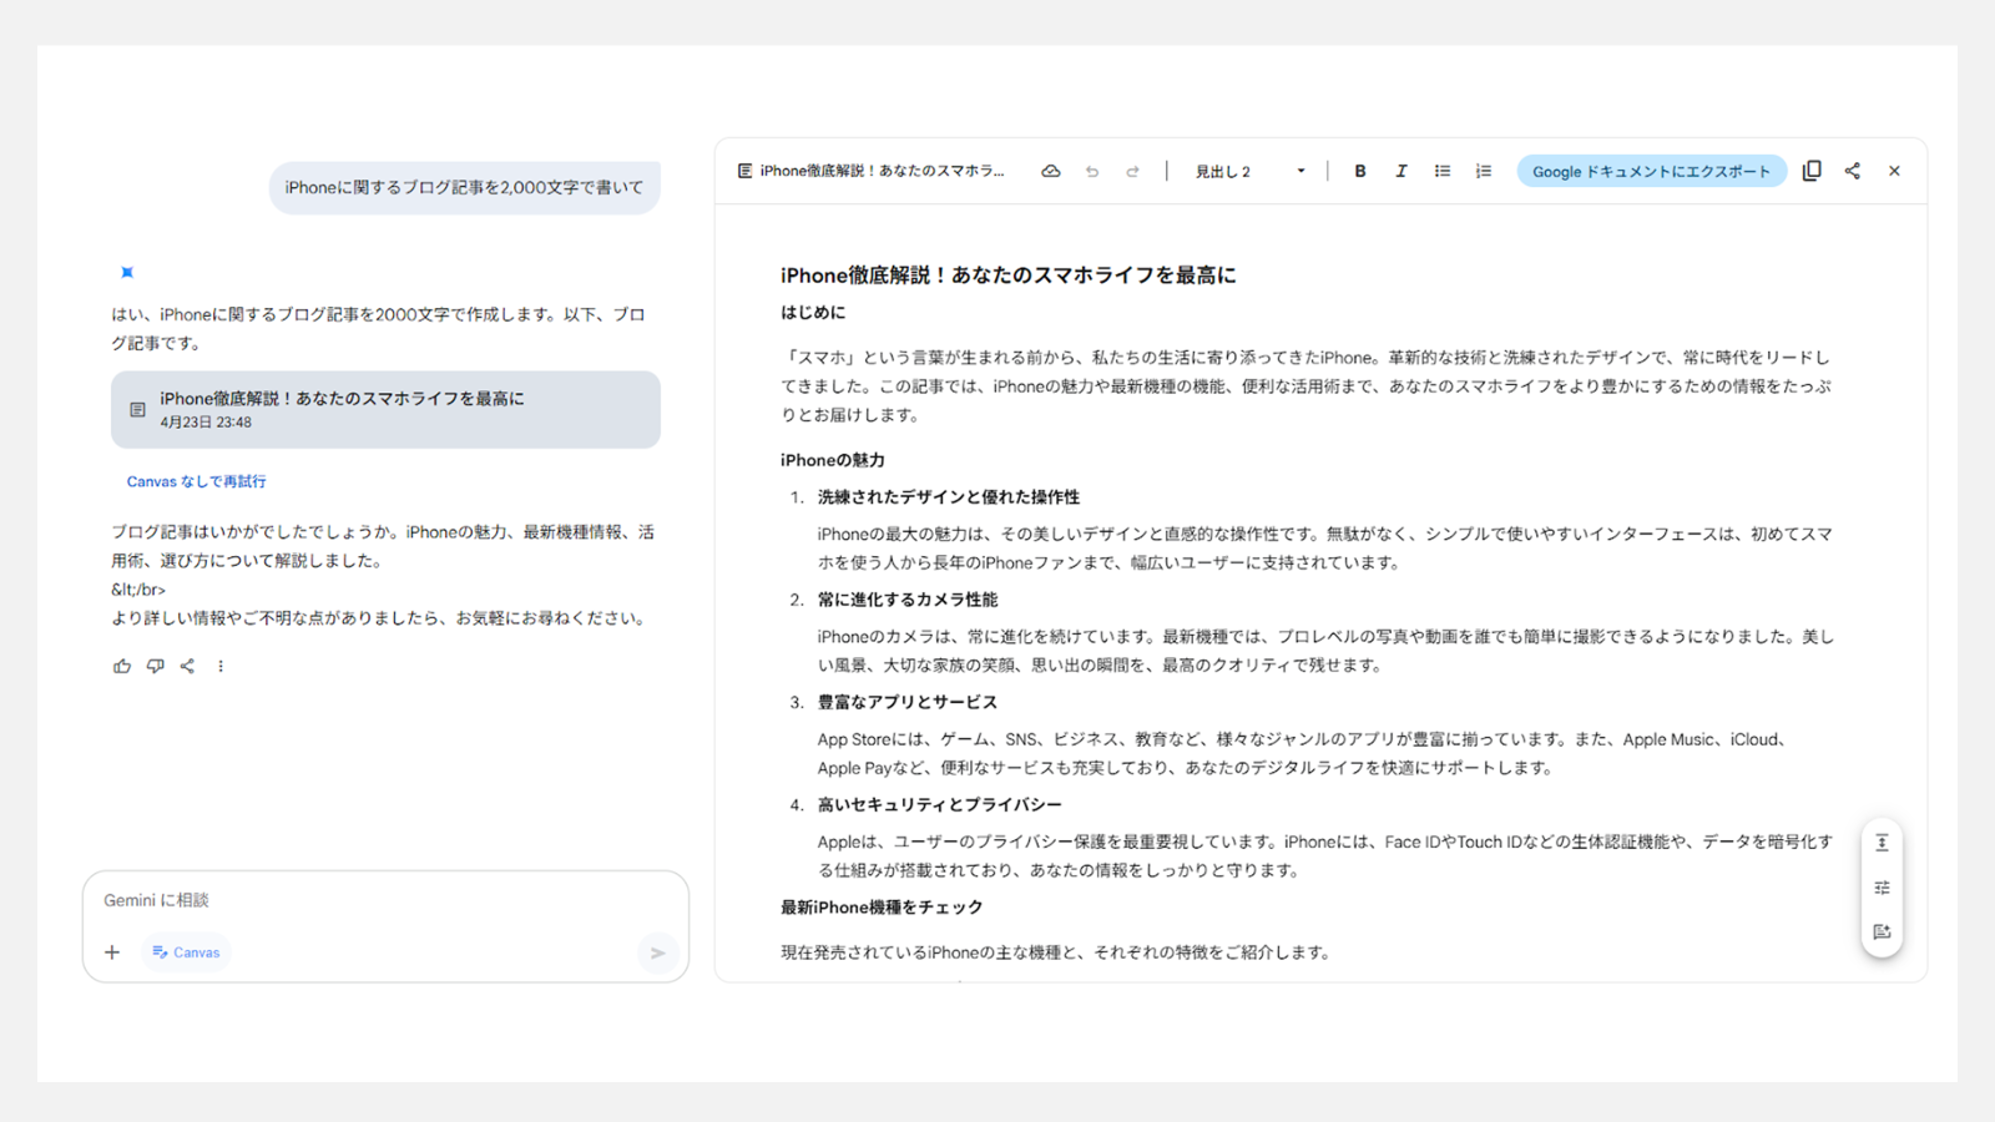Viewport: 1995px width, 1122px height.
Task: Click the date 4月23日 23:48 on card
Action: coord(206,422)
